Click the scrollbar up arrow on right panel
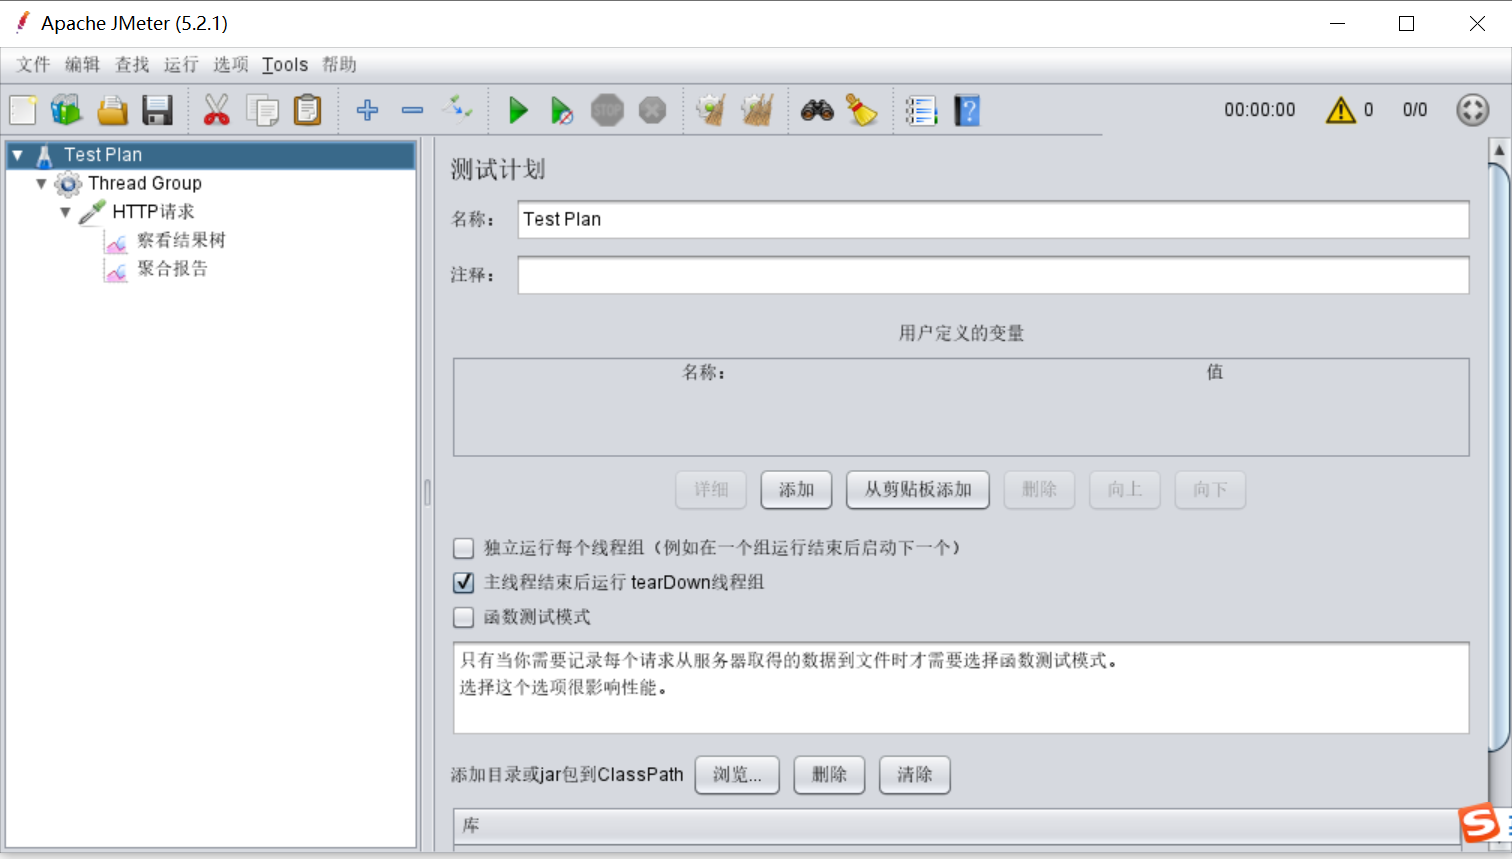The width and height of the screenshot is (1512, 859). point(1499,150)
